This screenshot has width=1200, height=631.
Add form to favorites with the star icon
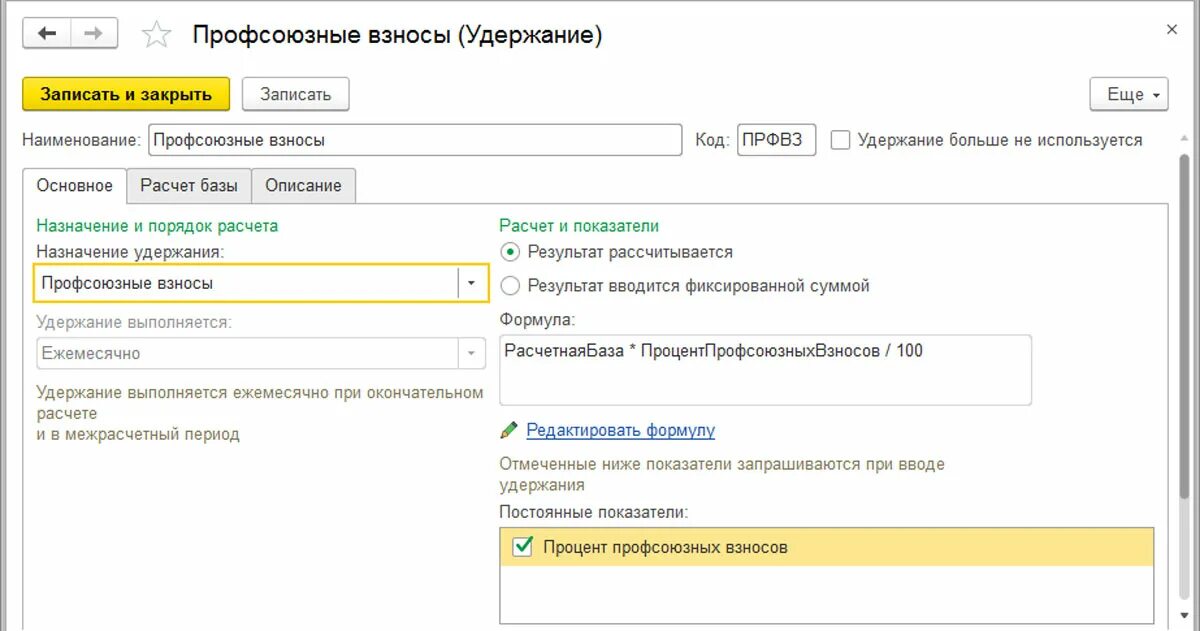point(156,33)
